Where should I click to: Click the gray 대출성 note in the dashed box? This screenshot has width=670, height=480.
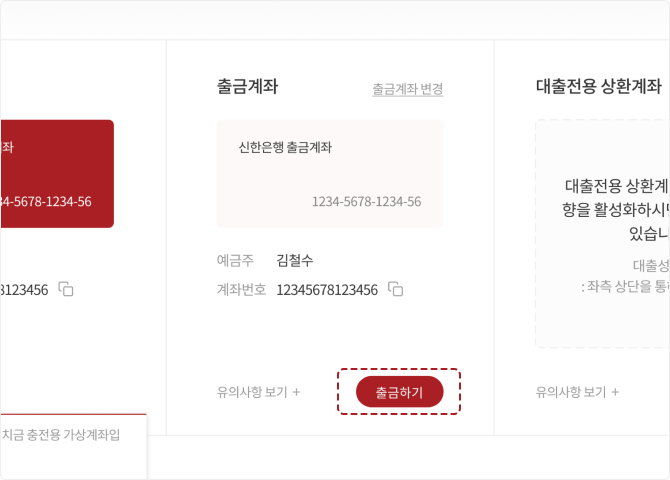click(650, 265)
